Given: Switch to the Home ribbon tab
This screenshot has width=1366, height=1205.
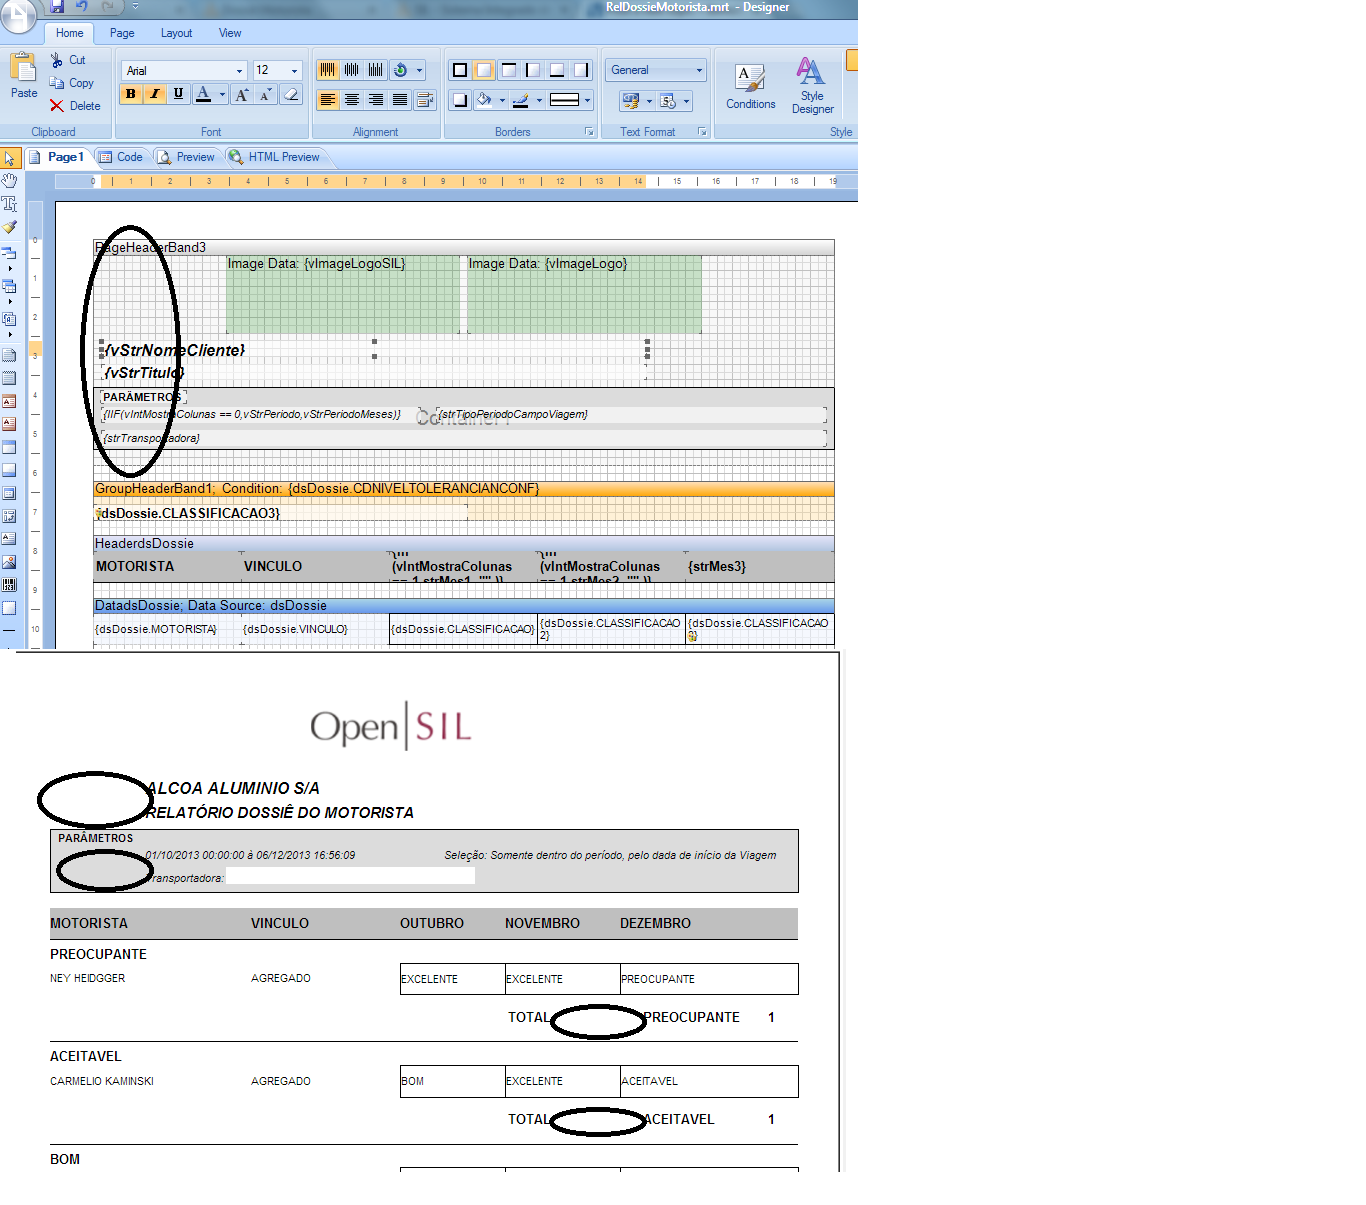Looking at the screenshot, I should pyautogui.click(x=70, y=33).
